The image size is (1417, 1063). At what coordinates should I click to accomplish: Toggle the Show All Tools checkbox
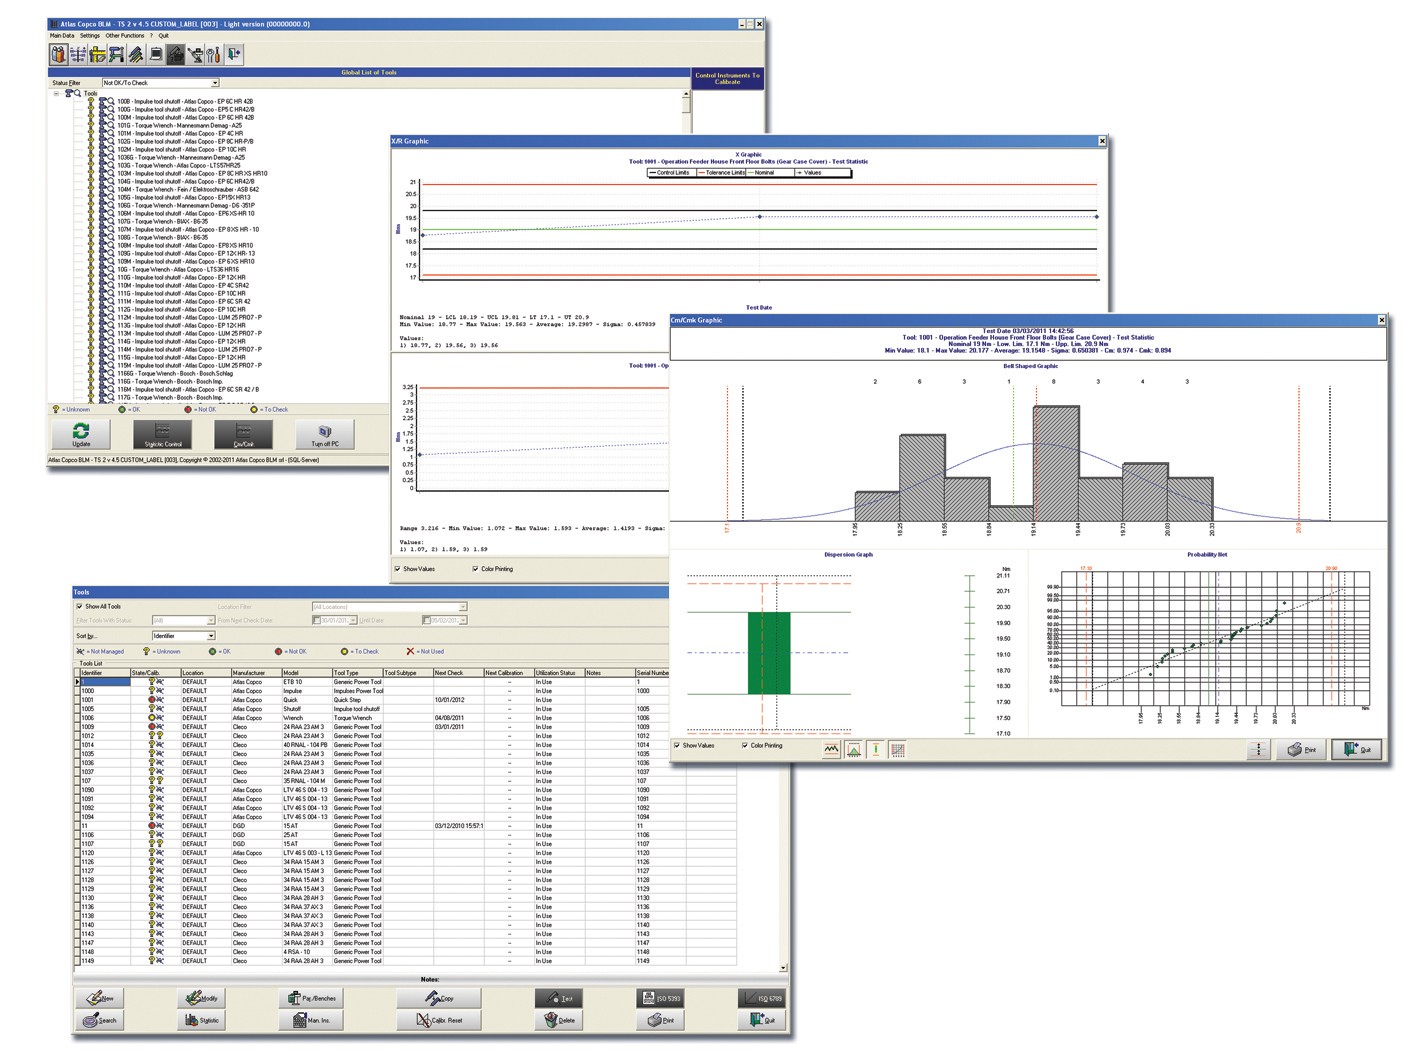(x=80, y=606)
